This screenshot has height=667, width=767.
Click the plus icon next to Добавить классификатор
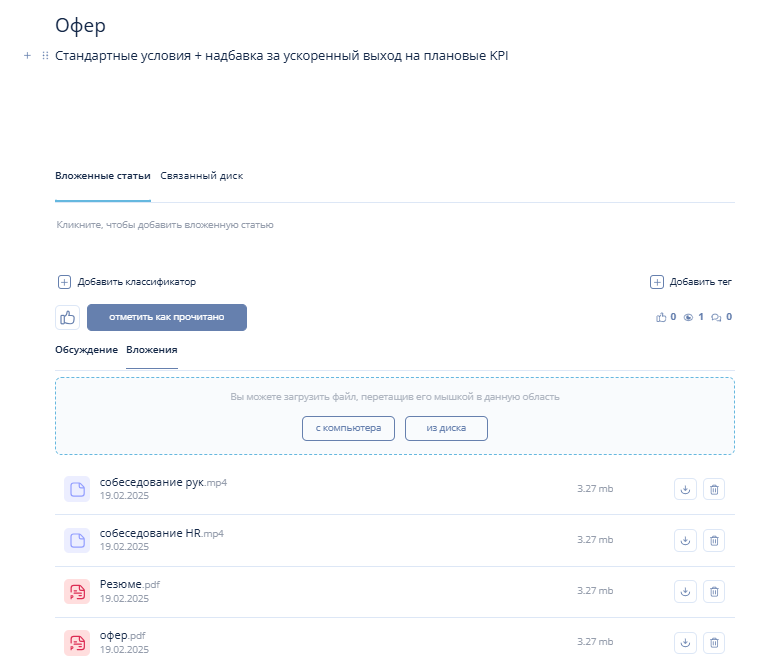(x=65, y=282)
